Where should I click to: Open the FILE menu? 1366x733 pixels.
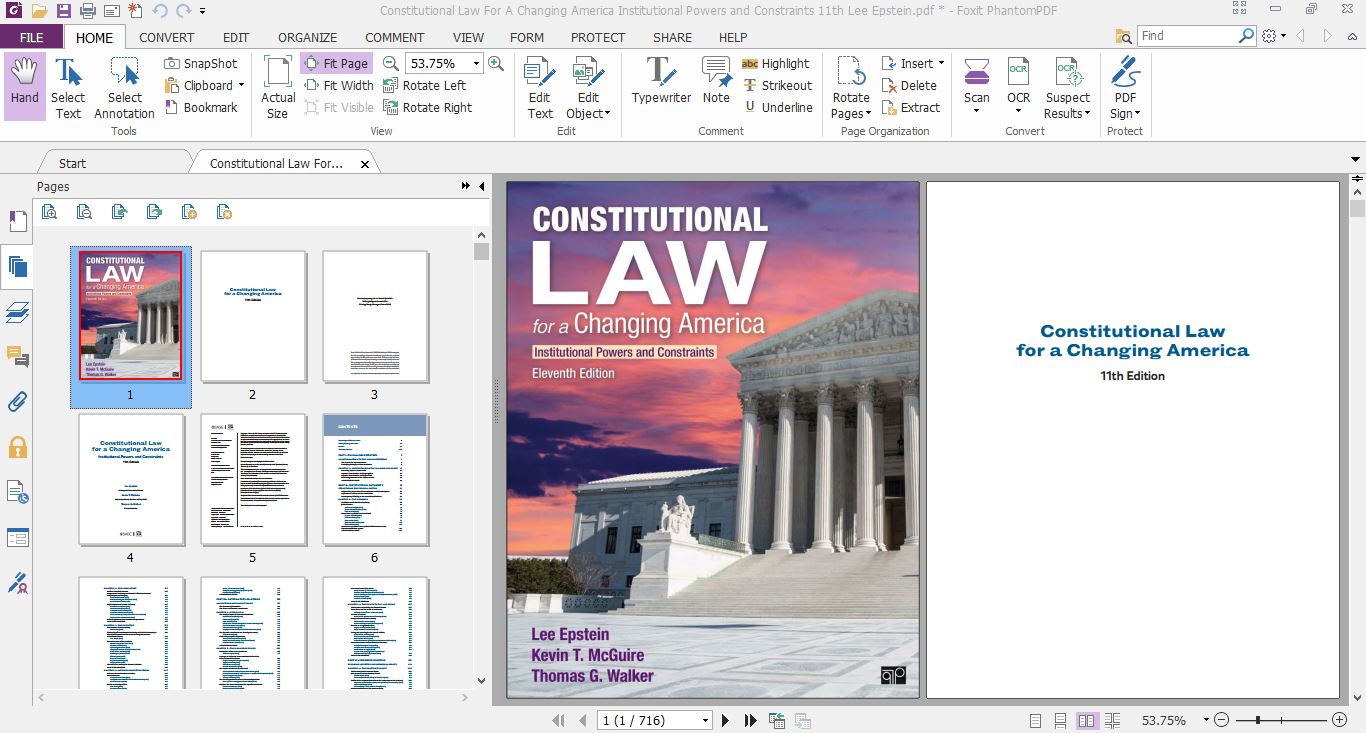pyautogui.click(x=31, y=37)
